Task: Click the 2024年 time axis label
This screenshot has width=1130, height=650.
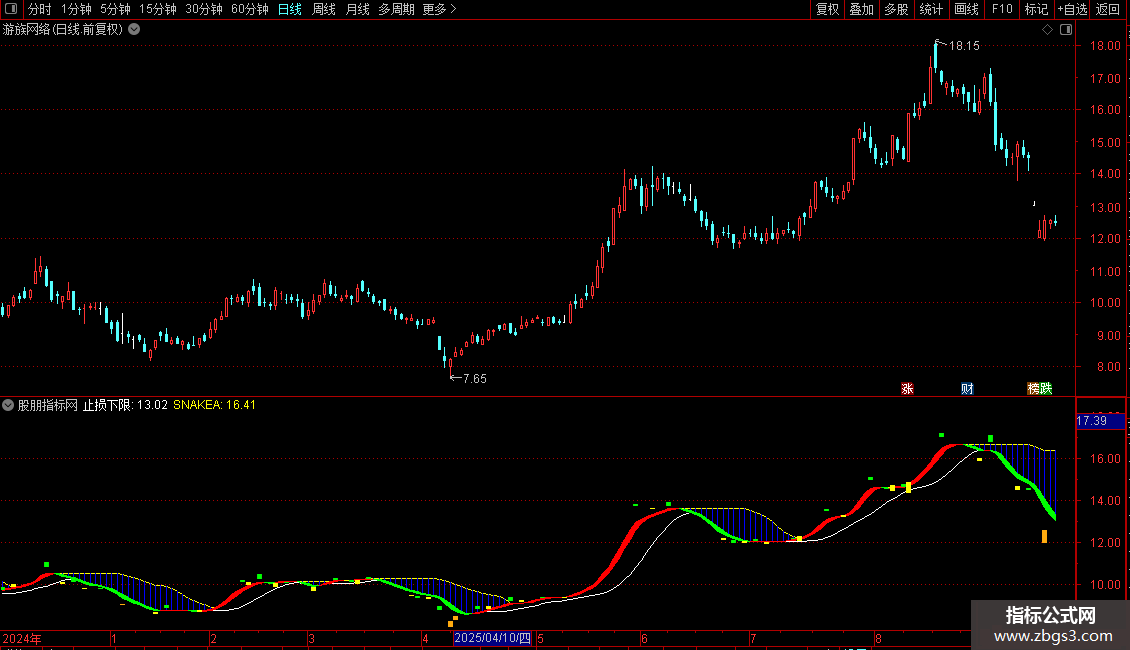Action: point(22,638)
